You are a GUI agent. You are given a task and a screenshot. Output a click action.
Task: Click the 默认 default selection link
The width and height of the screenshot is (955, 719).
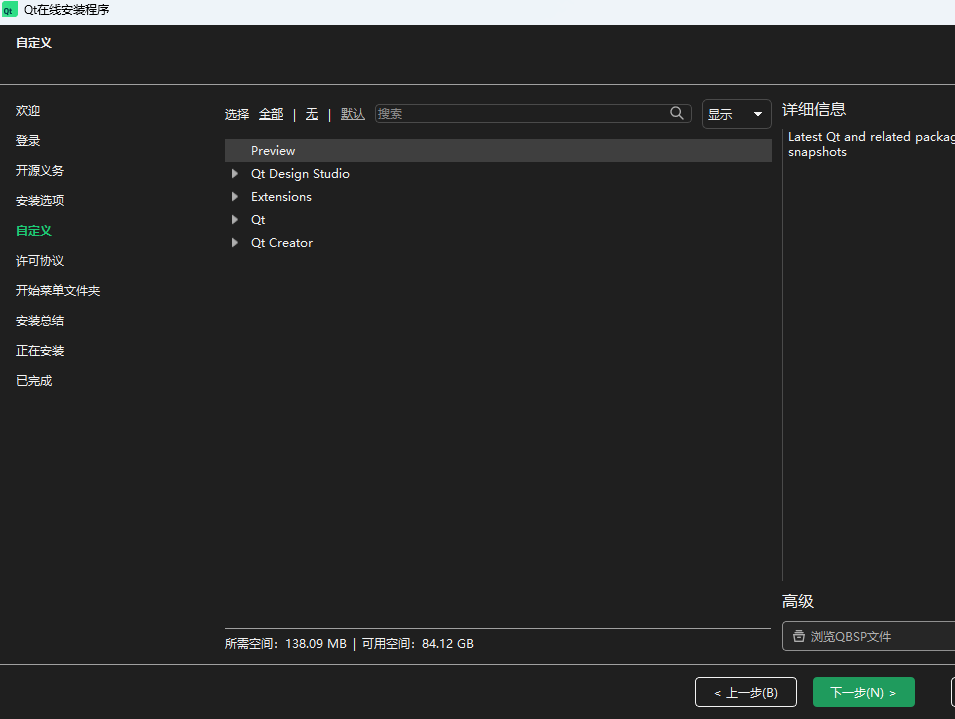coord(353,114)
